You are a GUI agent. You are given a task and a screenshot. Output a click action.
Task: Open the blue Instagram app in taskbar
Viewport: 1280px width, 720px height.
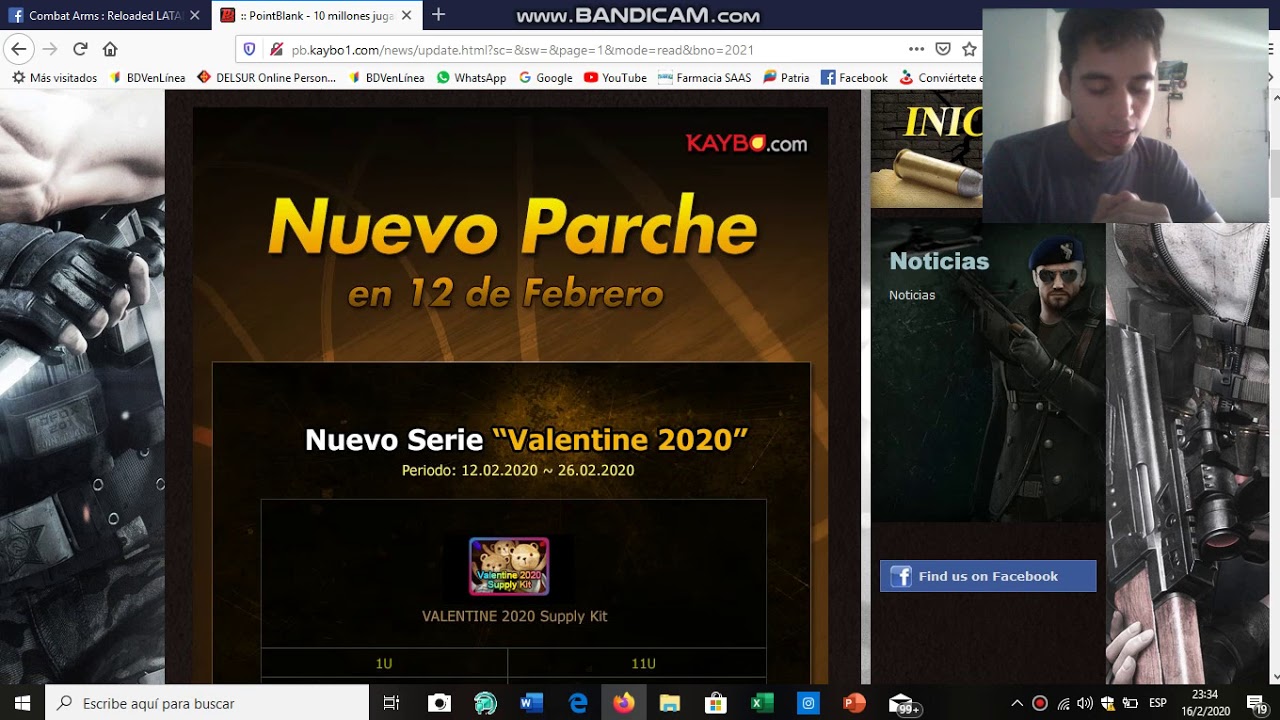808,703
